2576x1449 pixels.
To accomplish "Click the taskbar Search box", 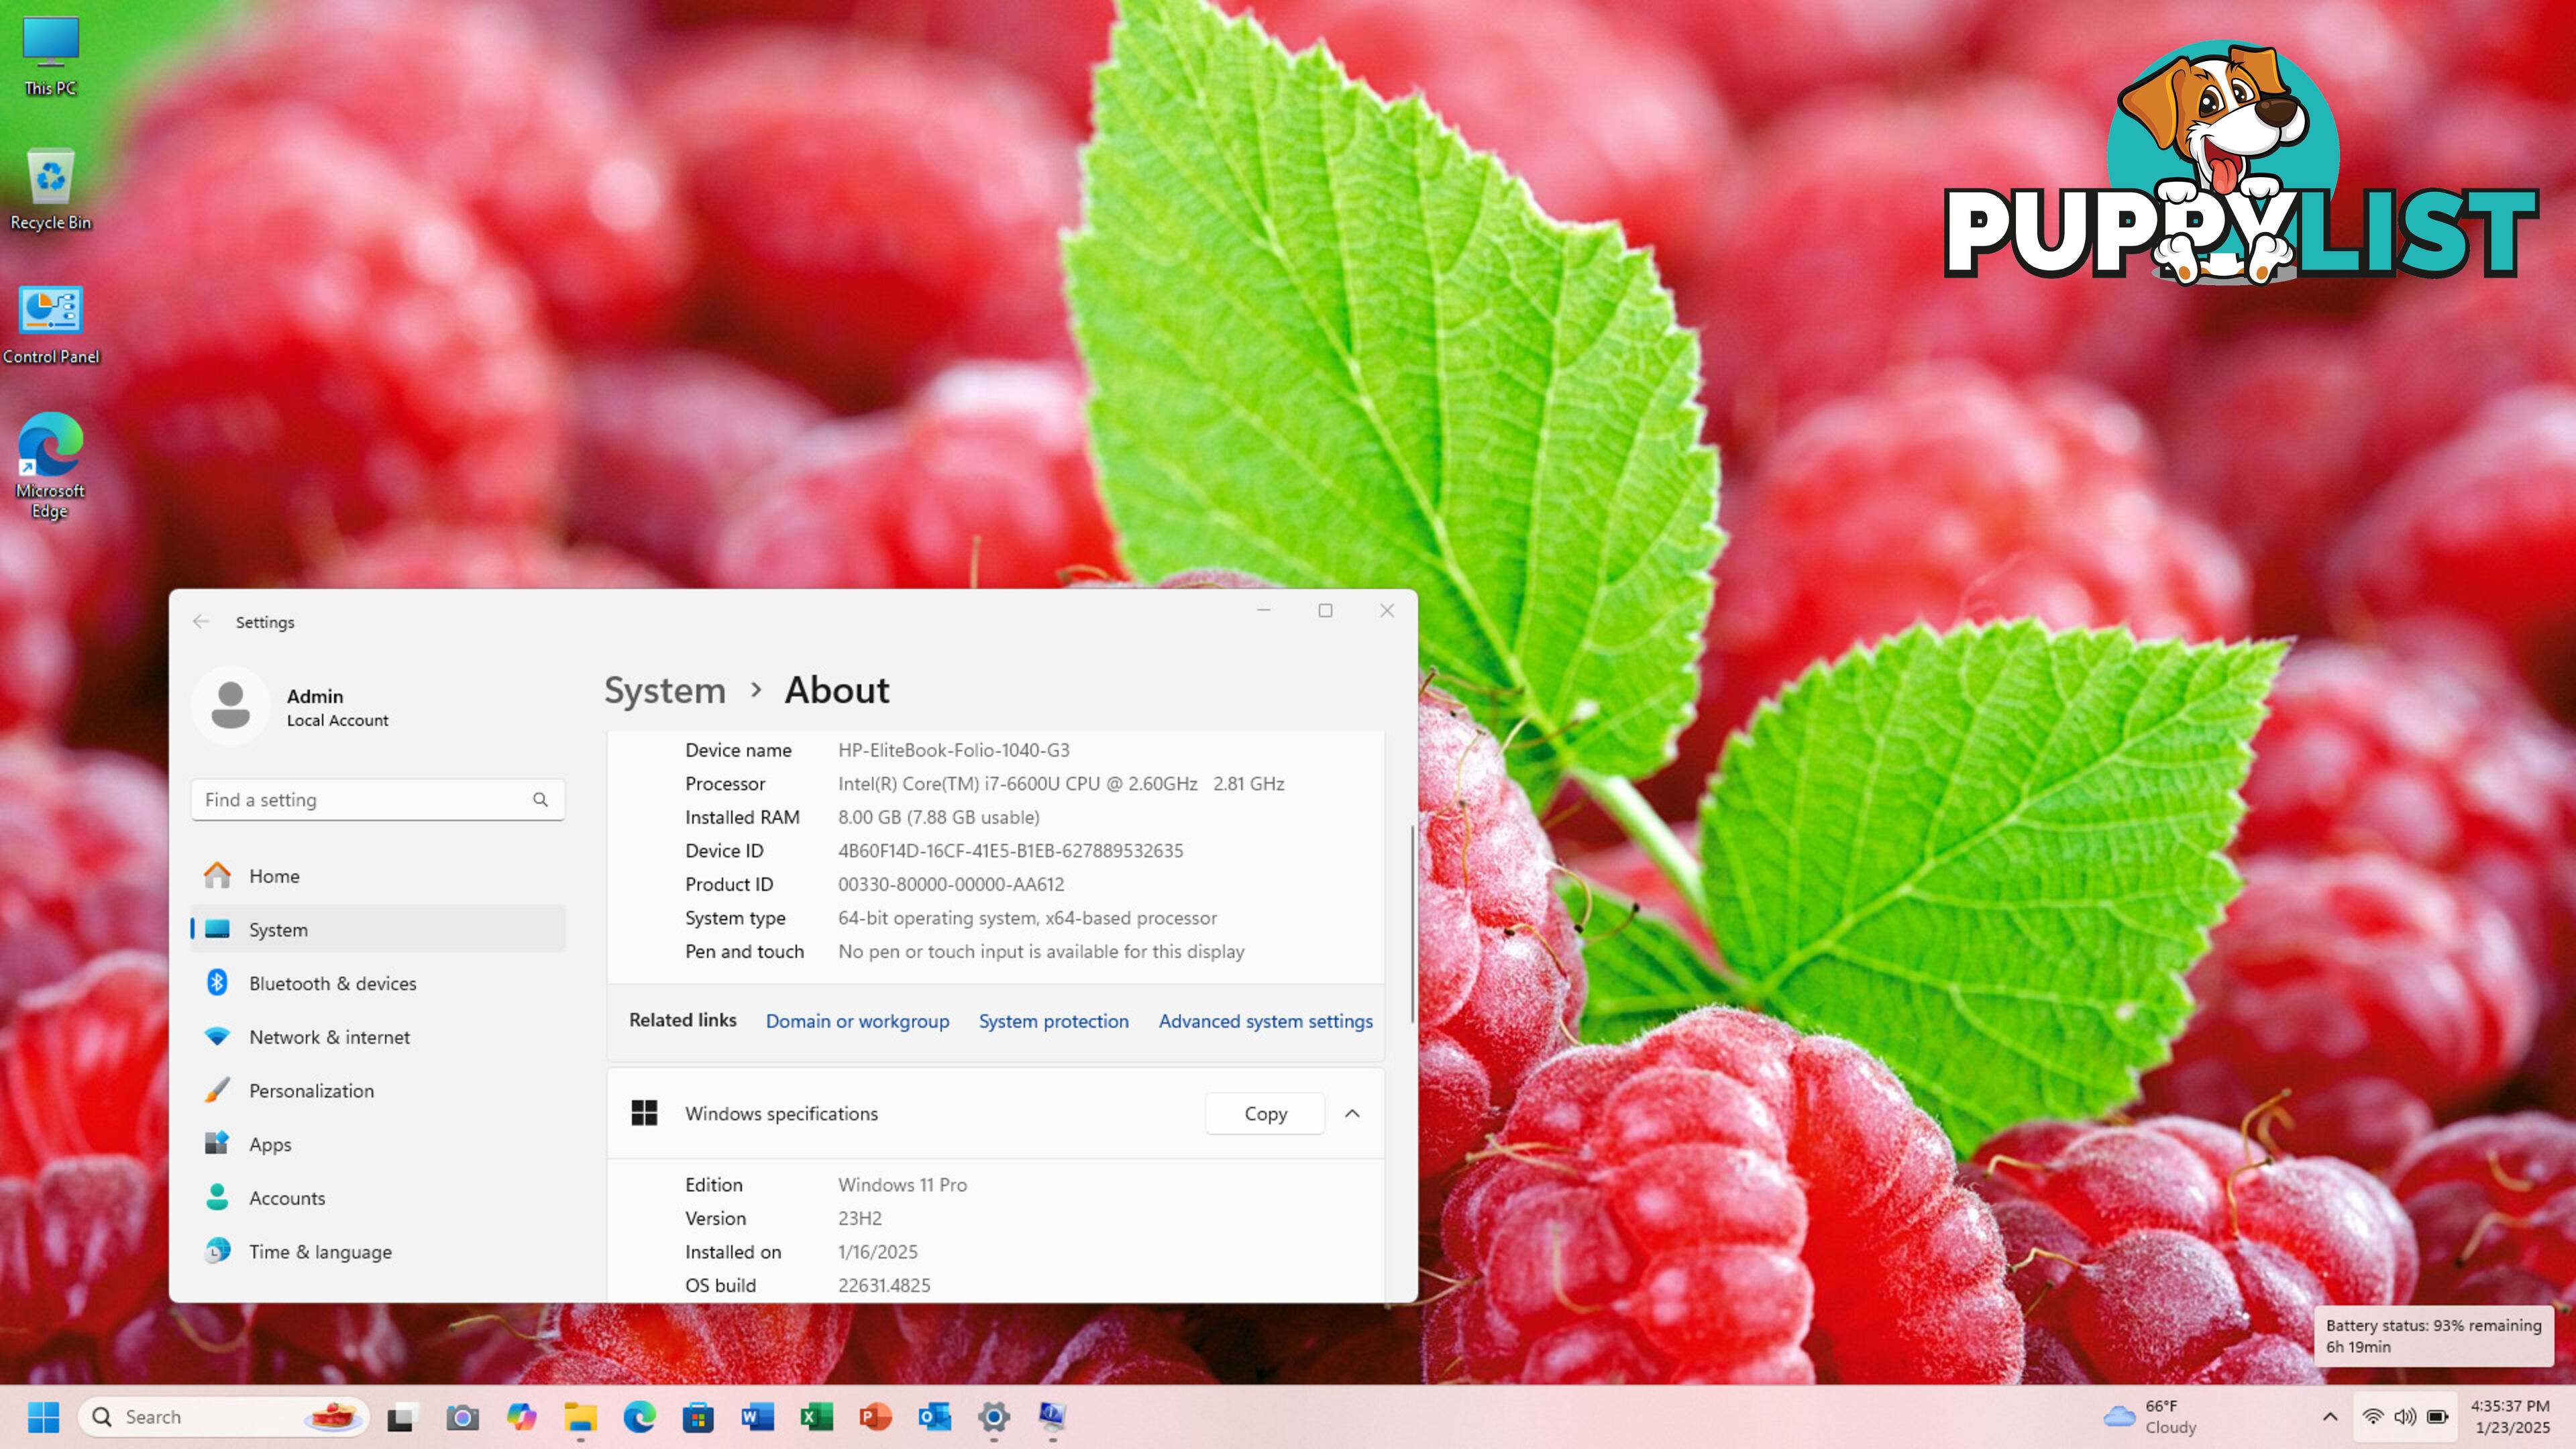I will coord(224,1416).
